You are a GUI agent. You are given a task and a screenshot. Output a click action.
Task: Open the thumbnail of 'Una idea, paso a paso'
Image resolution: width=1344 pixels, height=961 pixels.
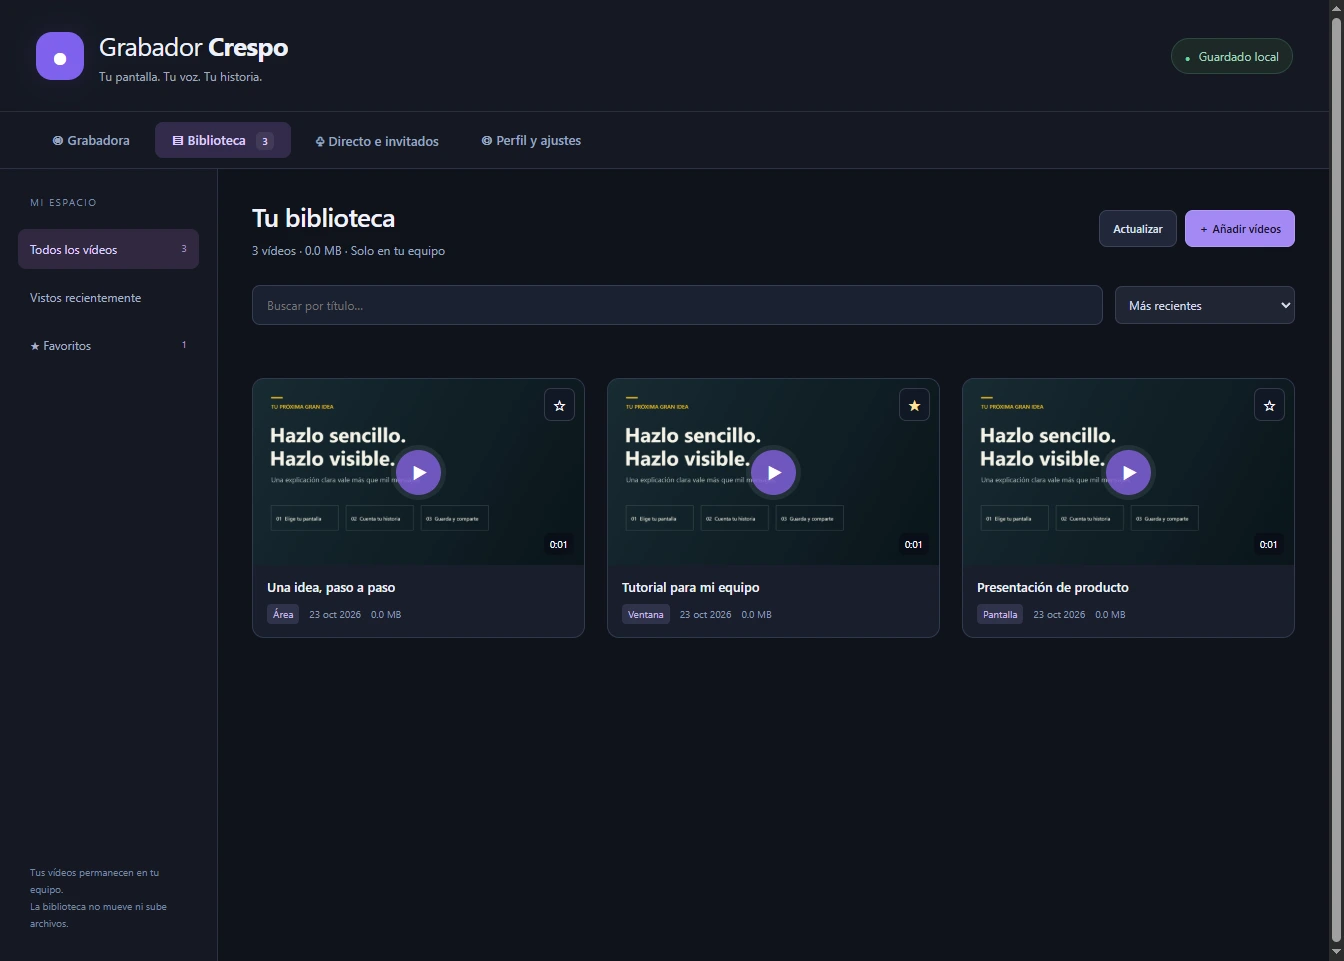coord(418,472)
